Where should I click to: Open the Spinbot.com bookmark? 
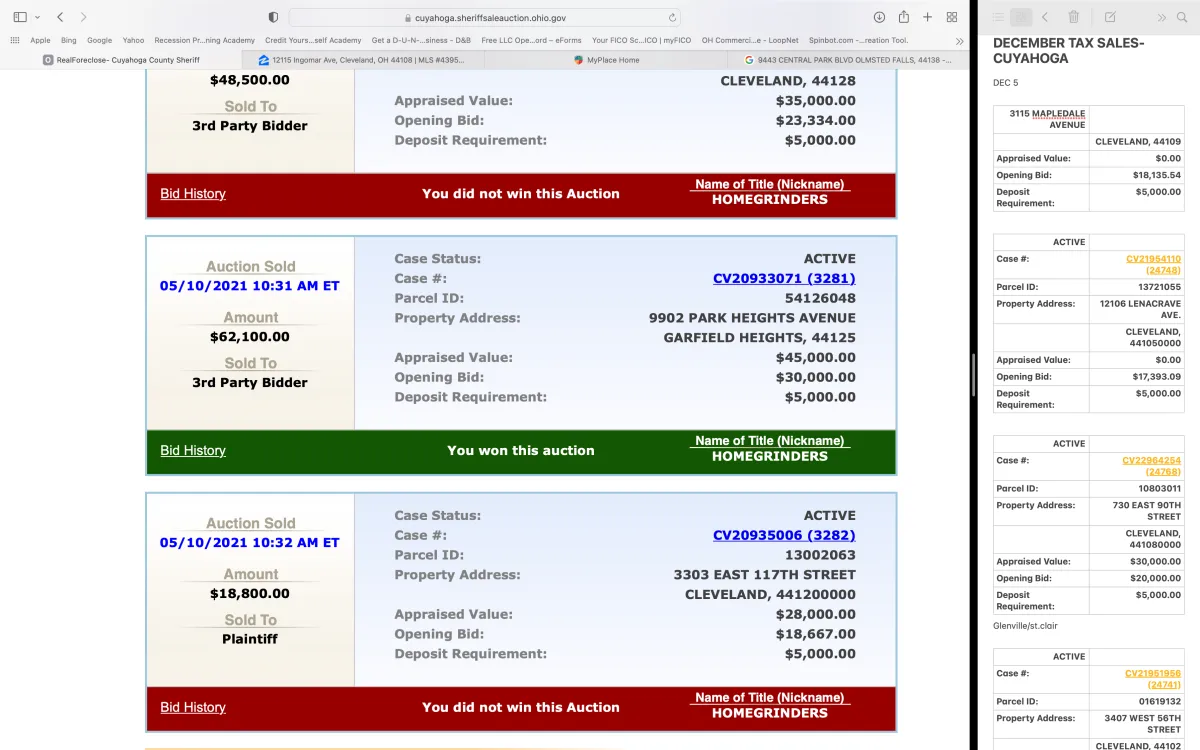(x=858, y=41)
